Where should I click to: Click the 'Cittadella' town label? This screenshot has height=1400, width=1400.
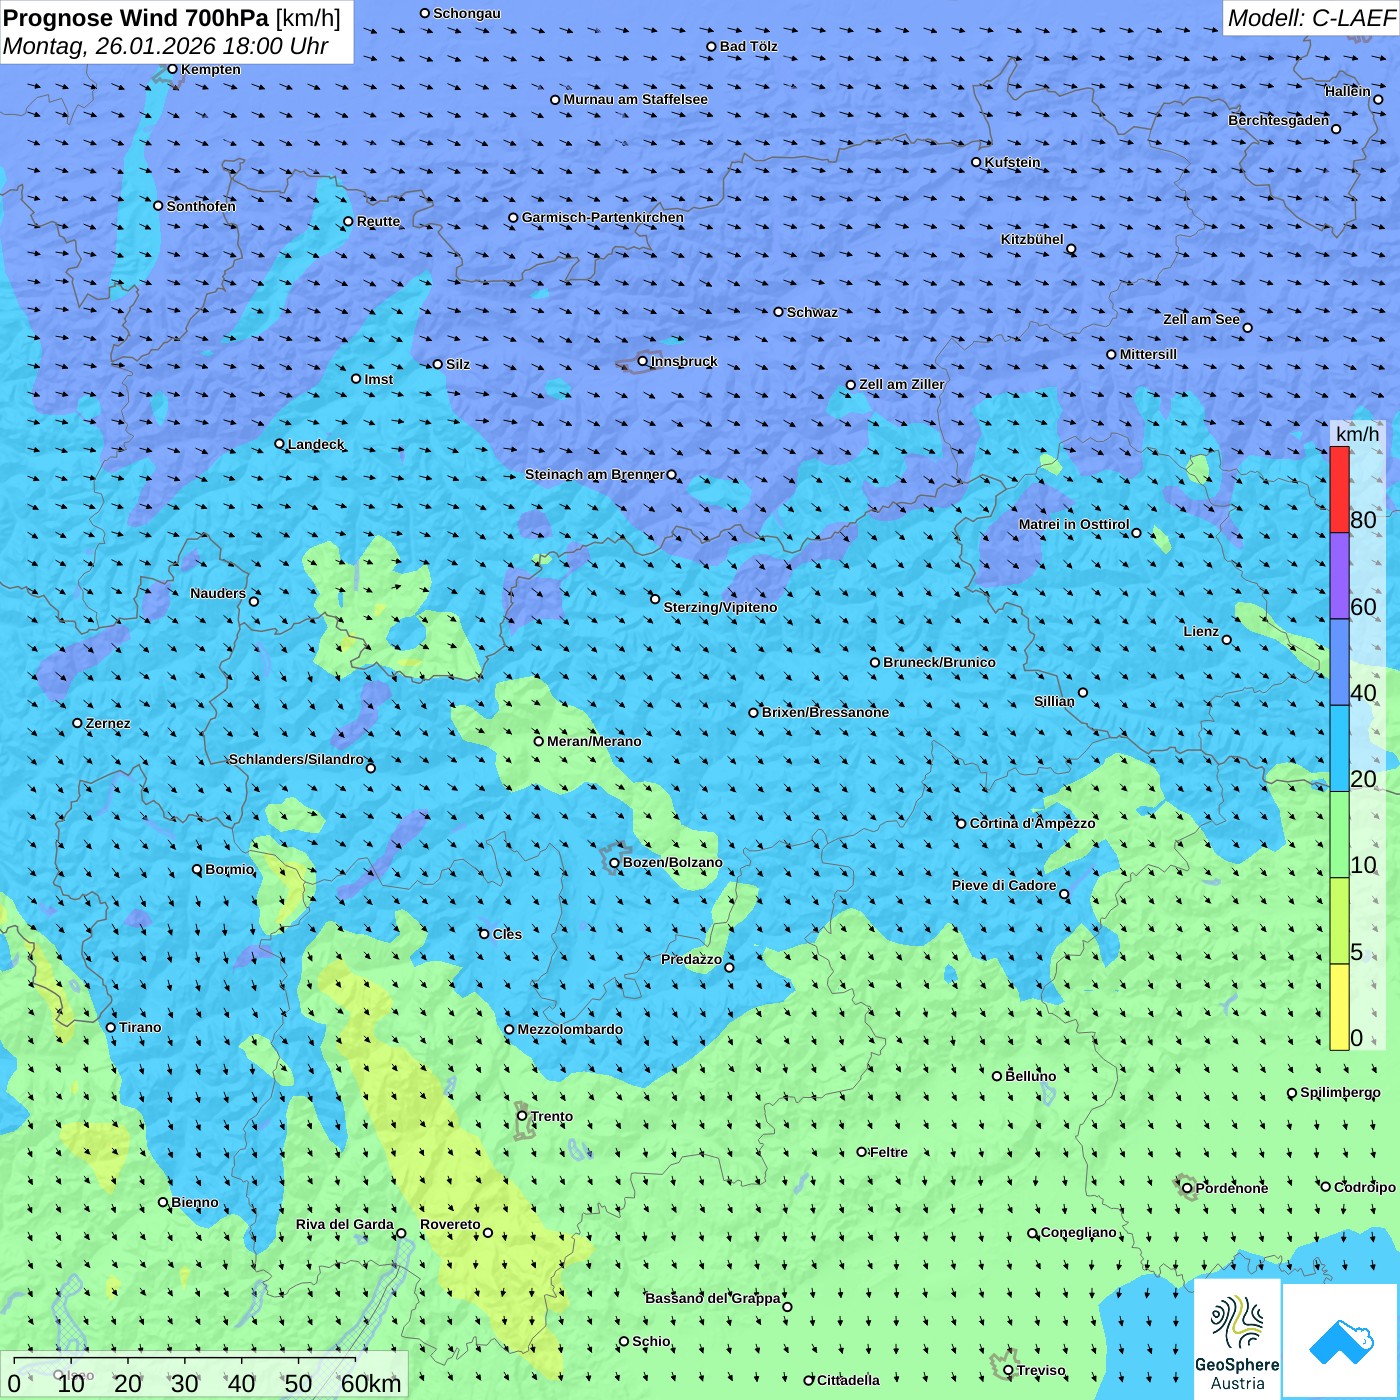(x=848, y=1380)
